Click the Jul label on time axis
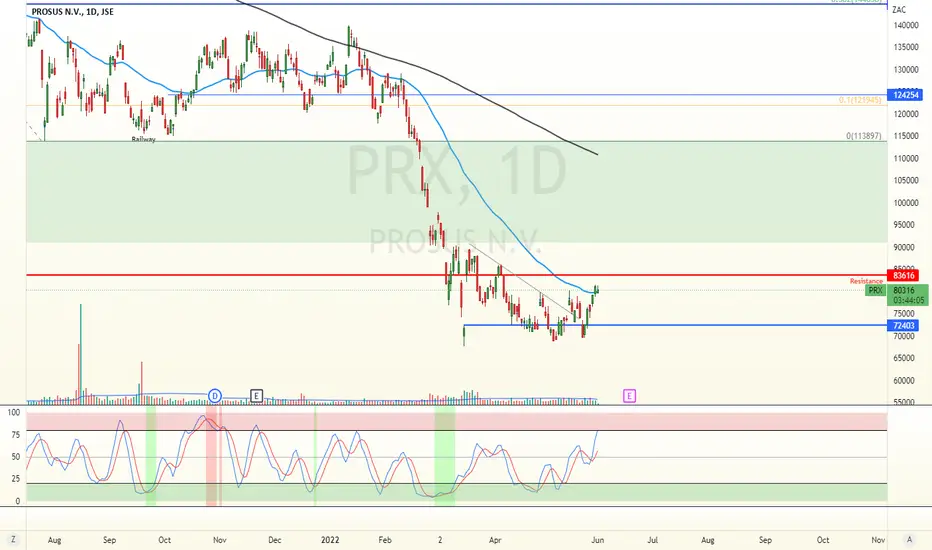 [x=653, y=540]
